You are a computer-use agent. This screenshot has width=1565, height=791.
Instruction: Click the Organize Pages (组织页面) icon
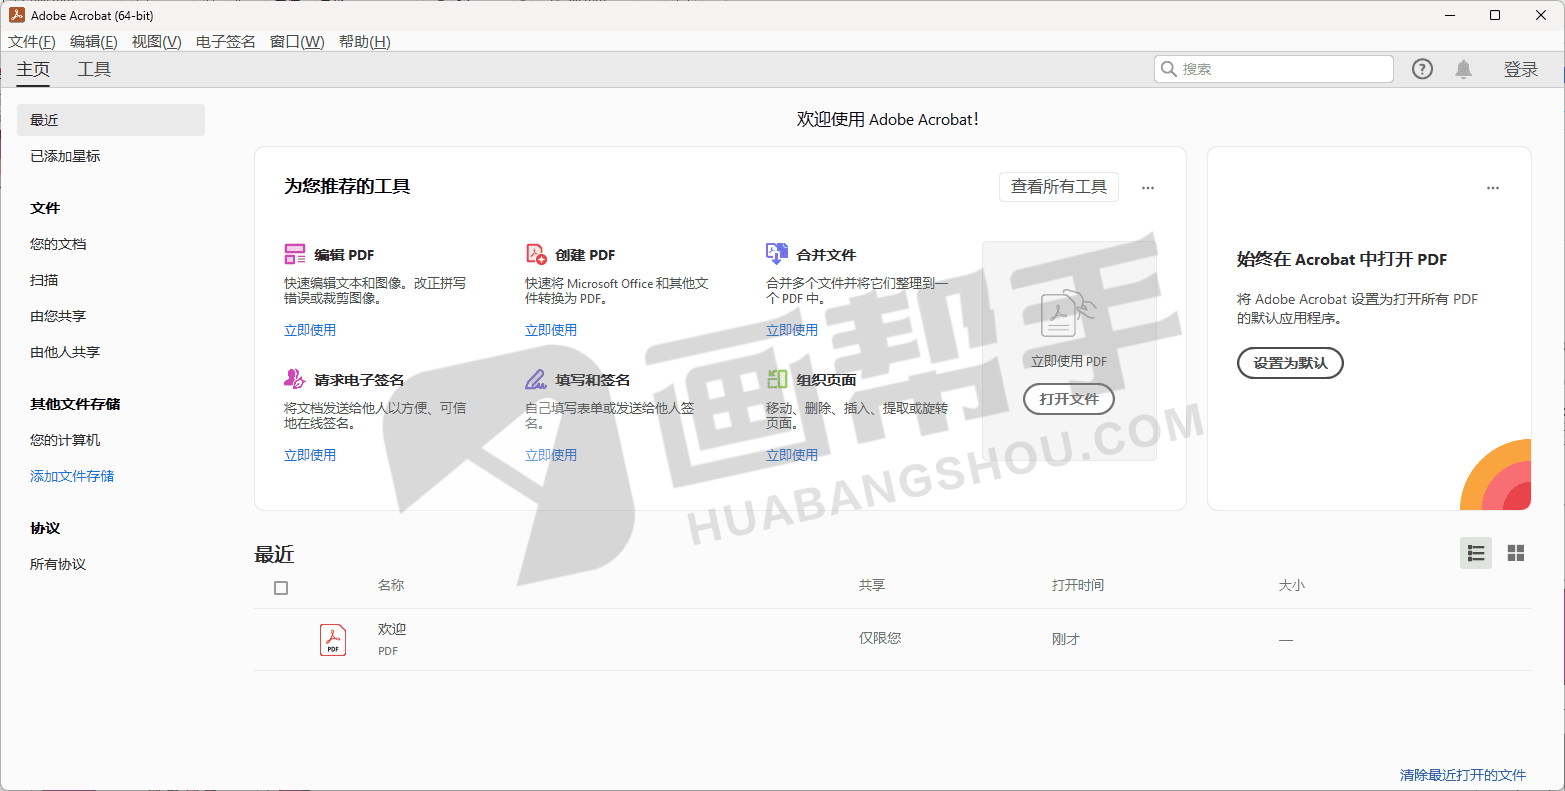pos(777,379)
